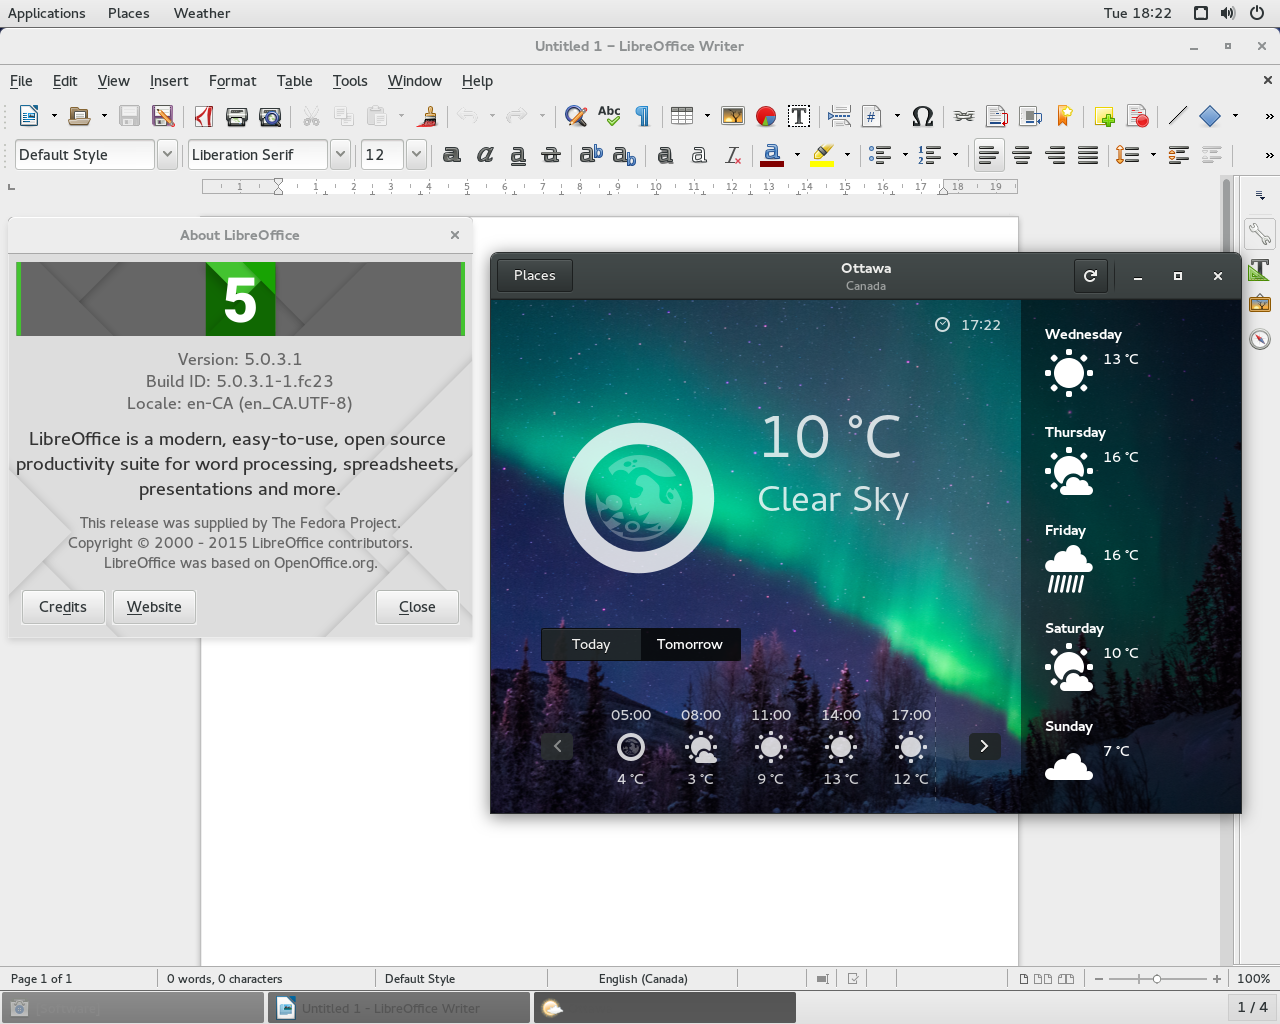
Task: Apply the dark red font color
Action: tap(771, 155)
